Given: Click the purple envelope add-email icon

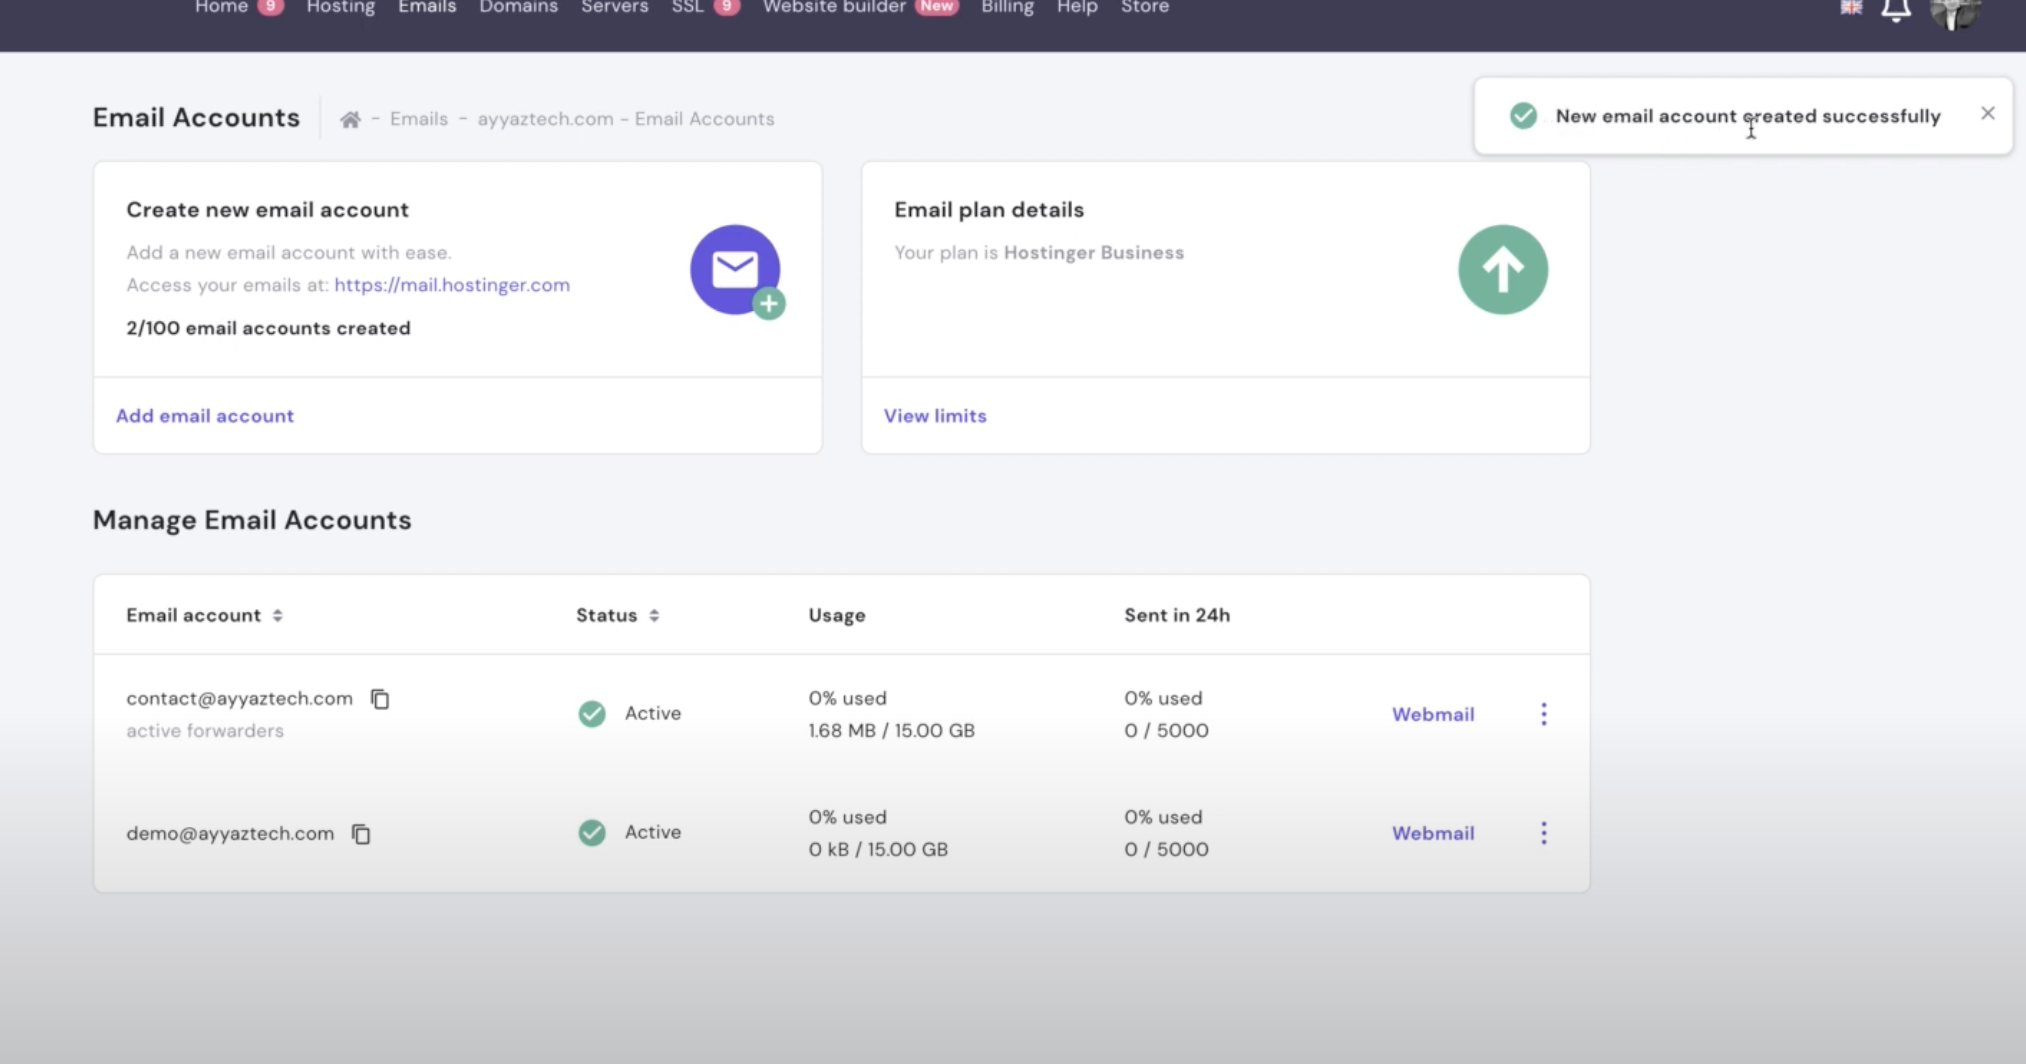Looking at the screenshot, I should [736, 270].
